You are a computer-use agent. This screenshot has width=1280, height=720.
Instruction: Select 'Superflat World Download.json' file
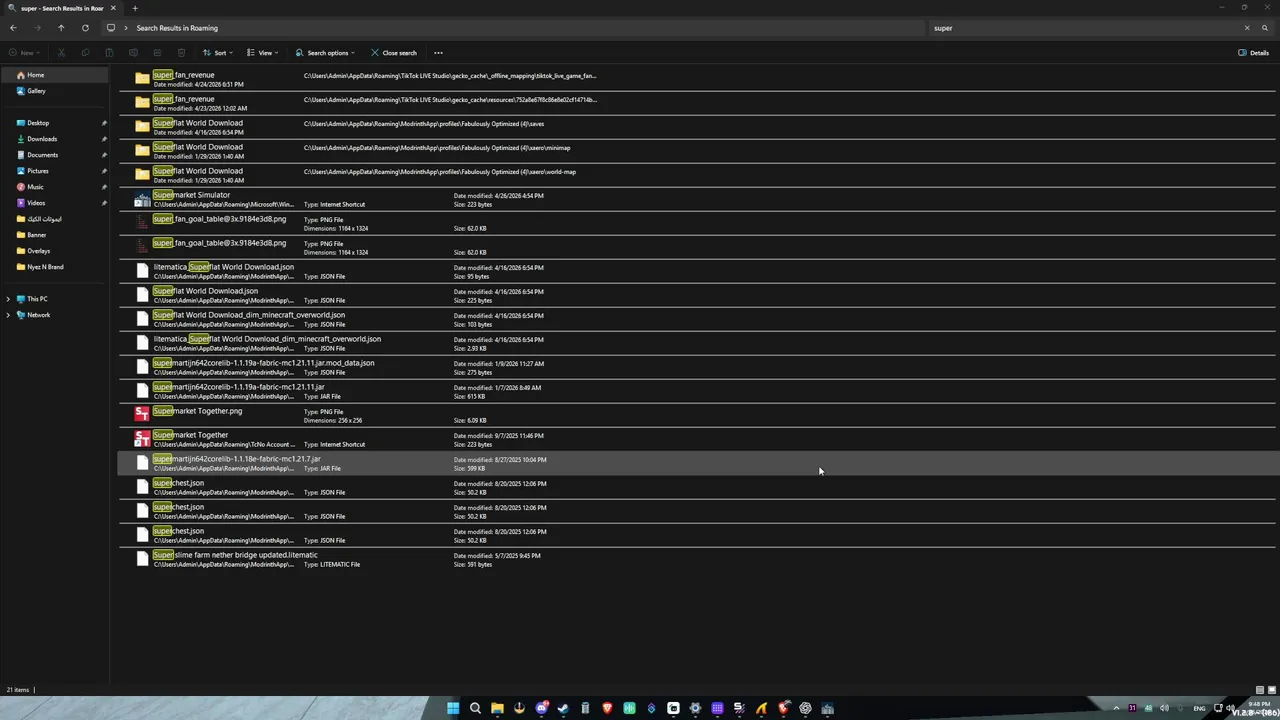pos(698,295)
